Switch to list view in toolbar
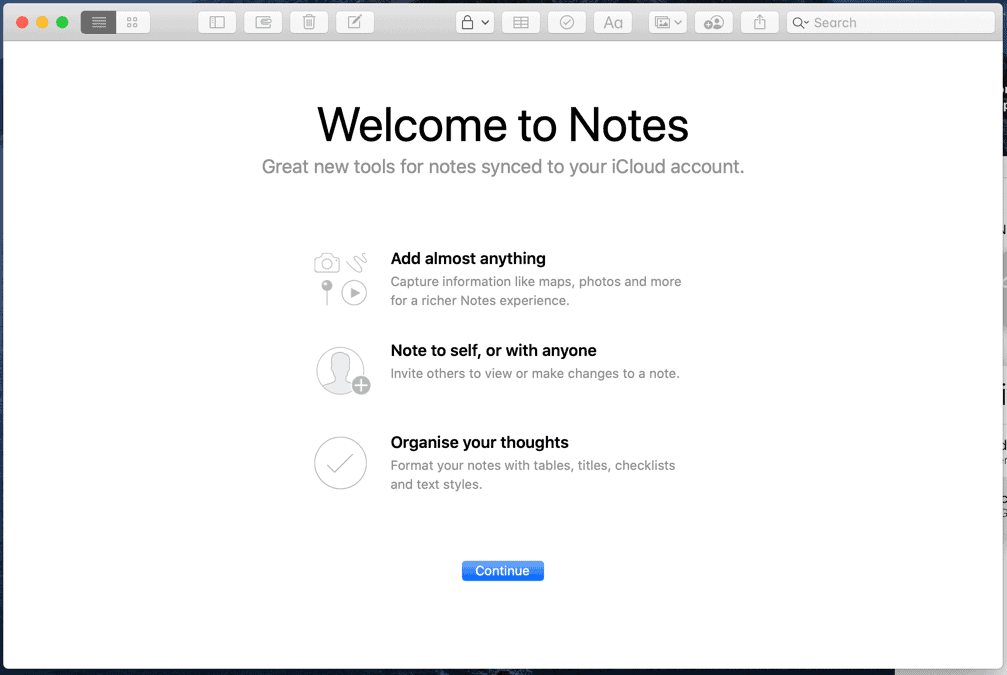The width and height of the screenshot is (1007, 675). pos(98,22)
